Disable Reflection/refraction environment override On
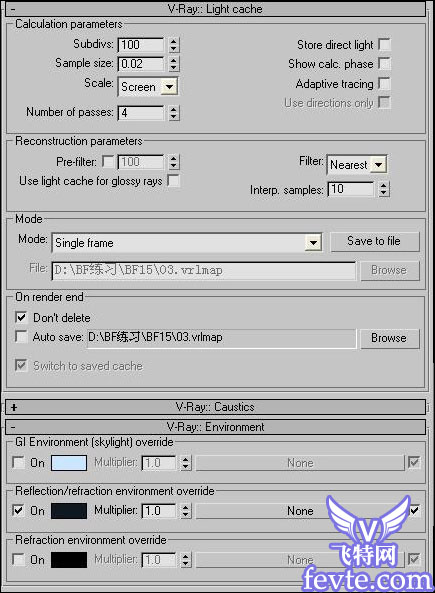 (x=19, y=510)
